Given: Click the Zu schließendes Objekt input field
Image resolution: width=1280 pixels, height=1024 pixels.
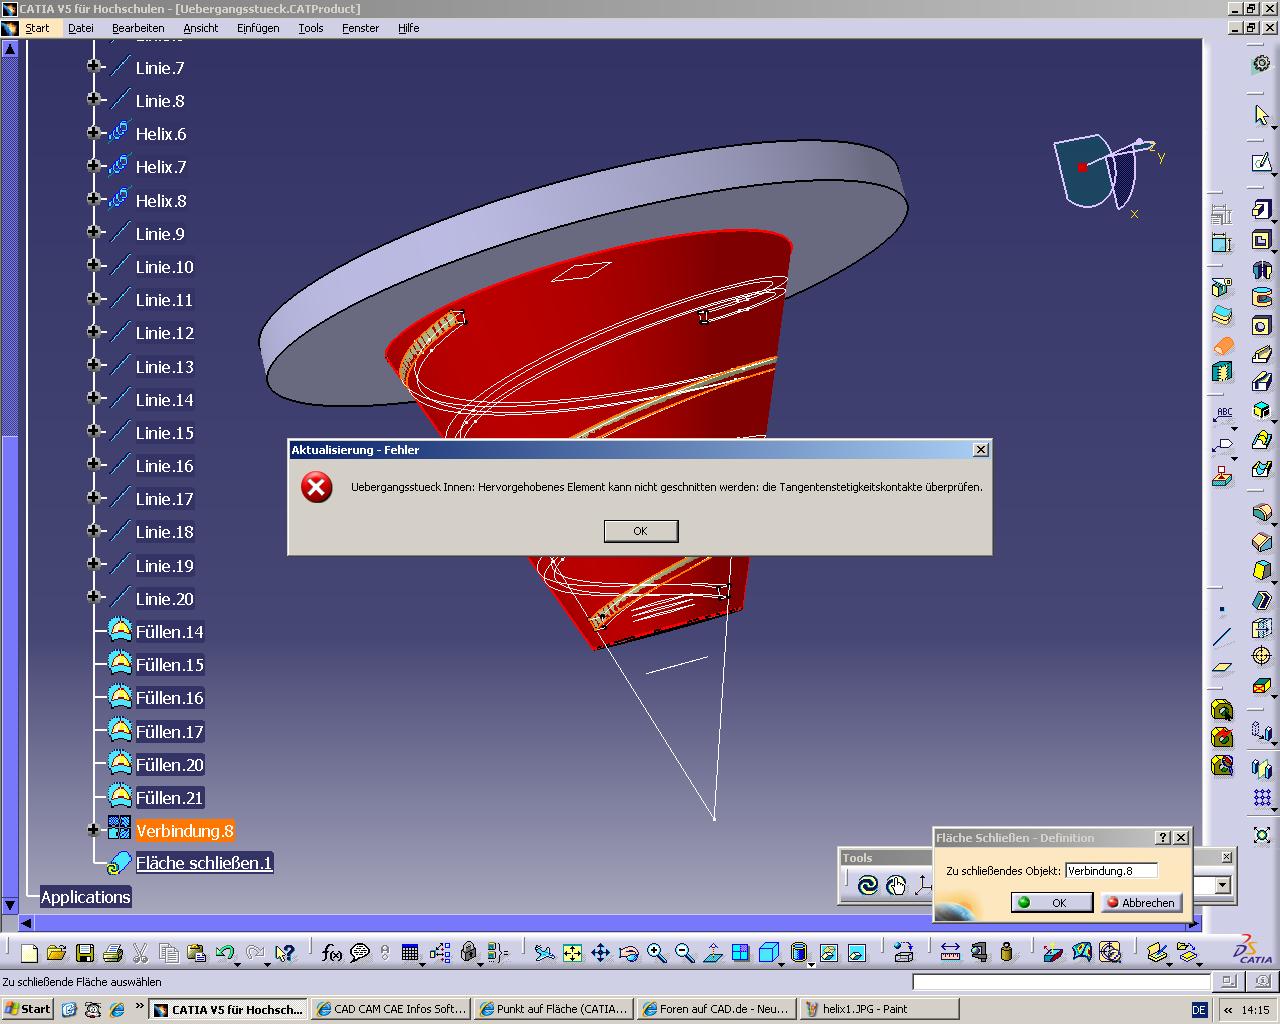Looking at the screenshot, I should 1111,871.
